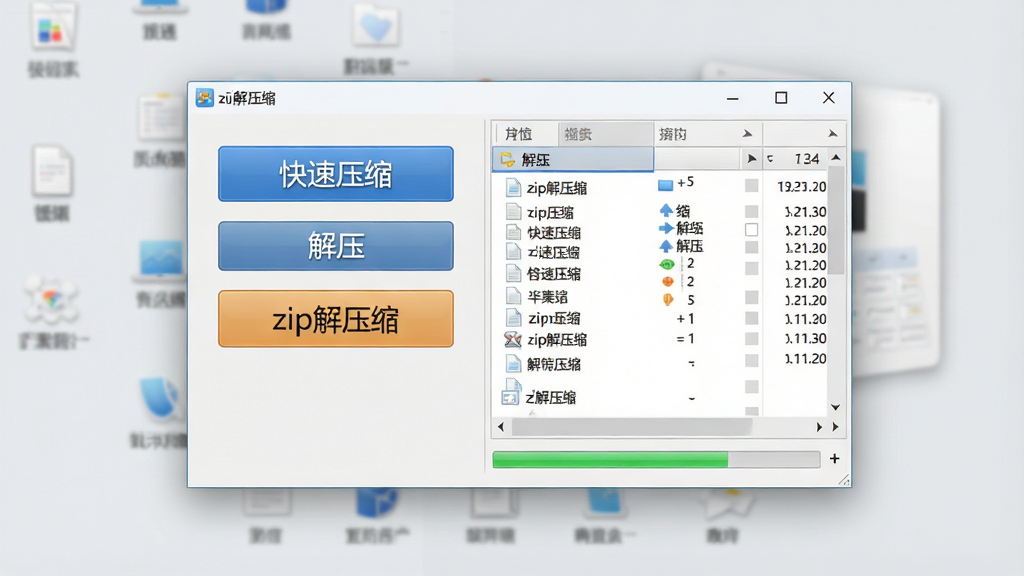Click the file icon beside 快速压缩
Viewport: 1024px width, 576px height.
pos(513,232)
